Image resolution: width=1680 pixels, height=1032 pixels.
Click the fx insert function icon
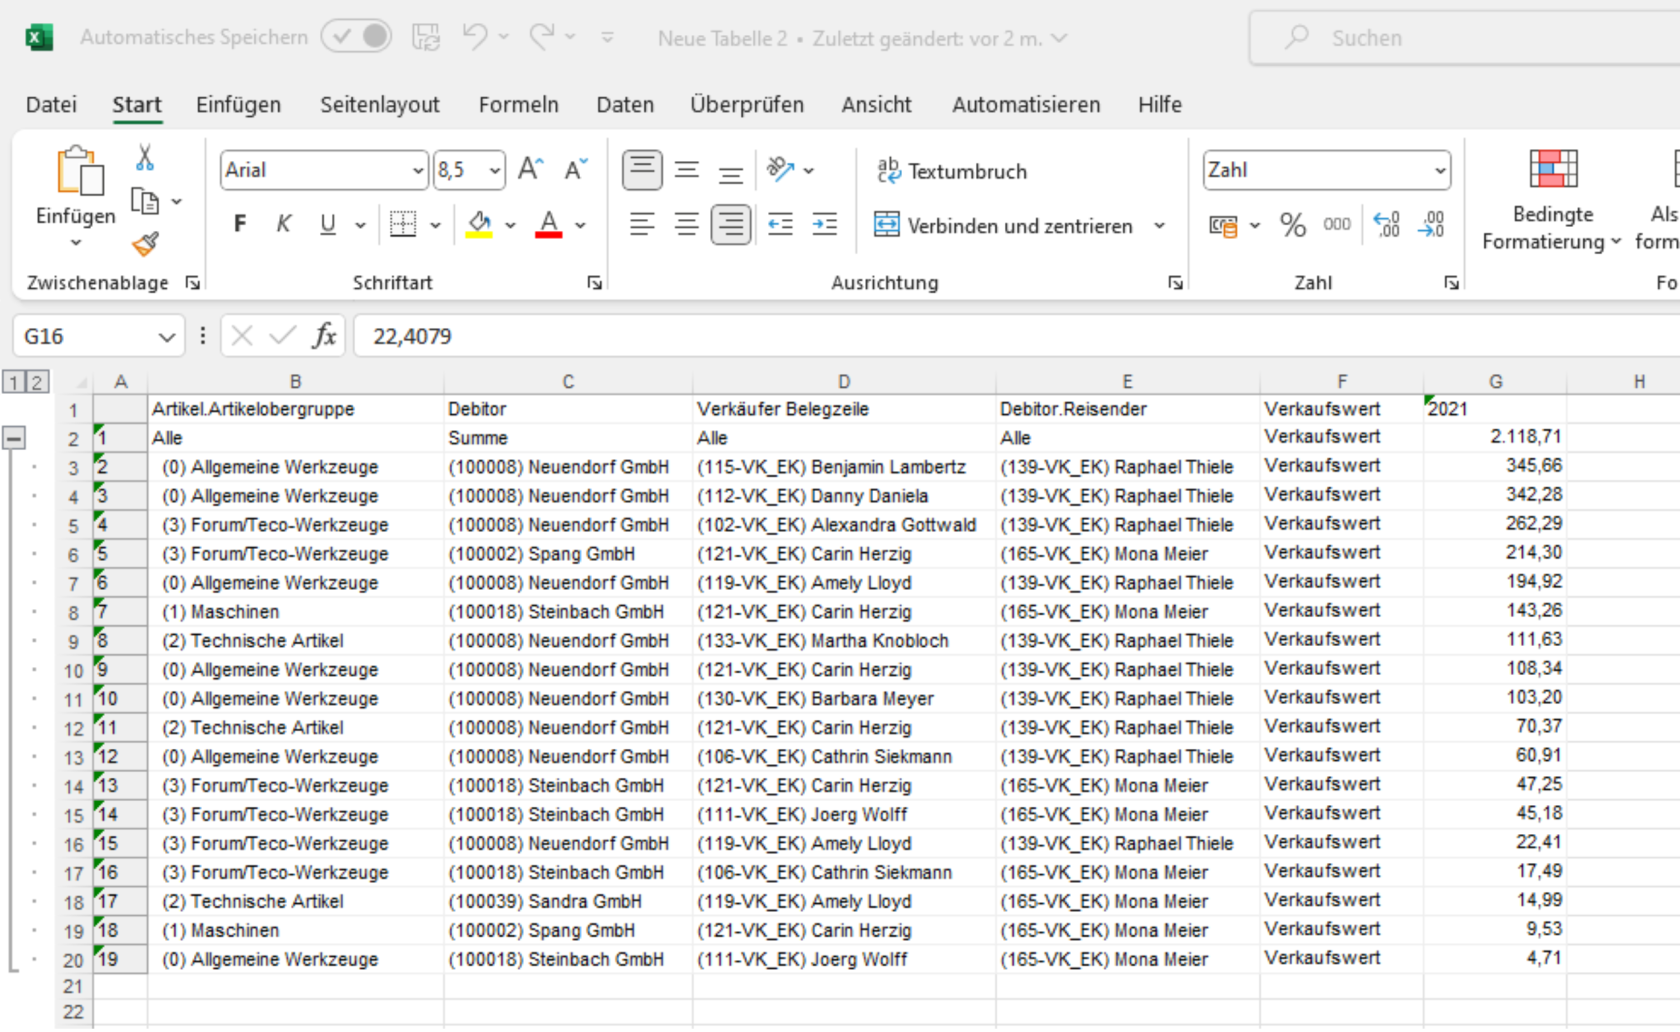point(324,336)
